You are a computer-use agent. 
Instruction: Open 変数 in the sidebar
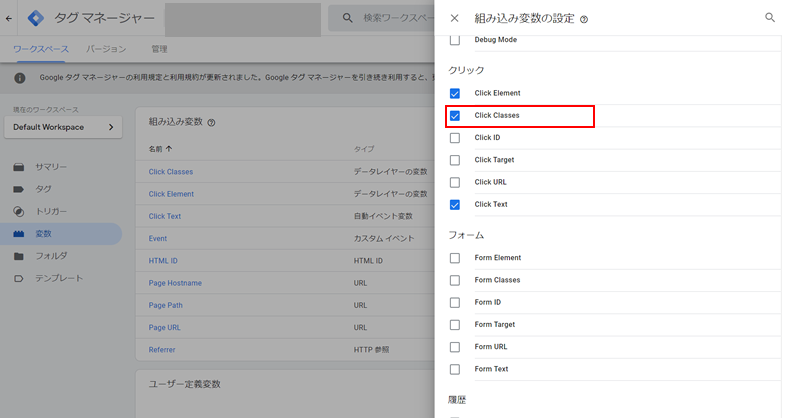(x=43, y=234)
